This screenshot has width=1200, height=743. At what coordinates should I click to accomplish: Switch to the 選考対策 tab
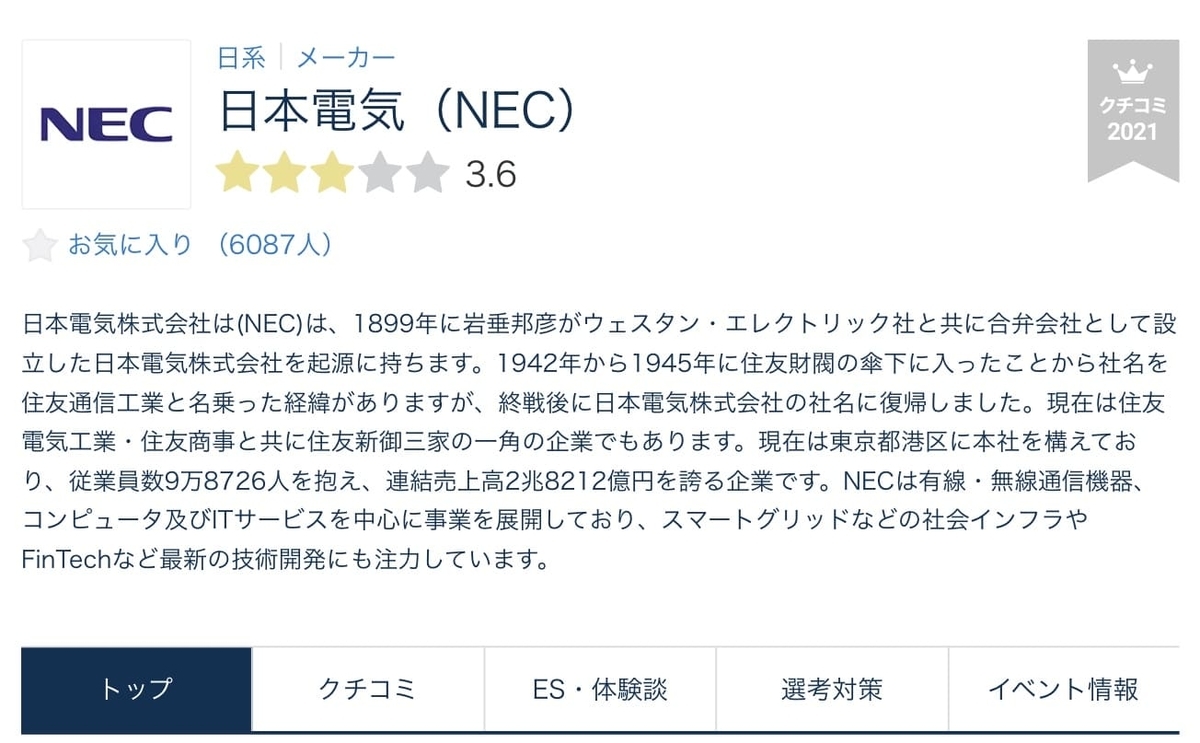pos(832,689)
